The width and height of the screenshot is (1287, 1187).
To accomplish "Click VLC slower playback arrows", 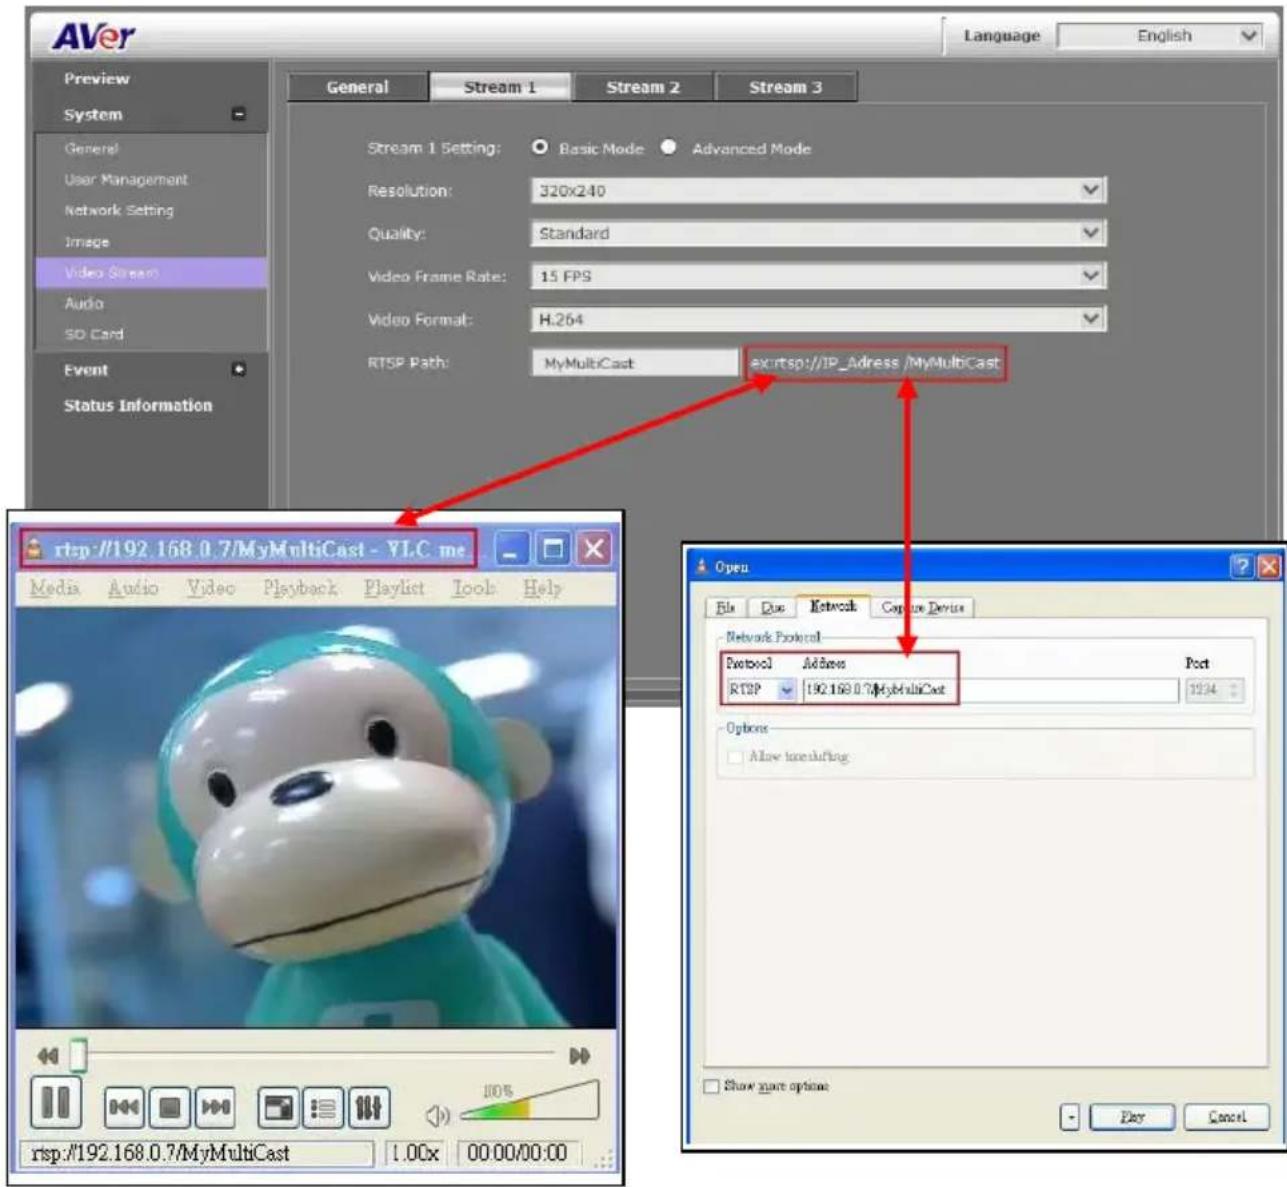I will [x=47, y=1056].
